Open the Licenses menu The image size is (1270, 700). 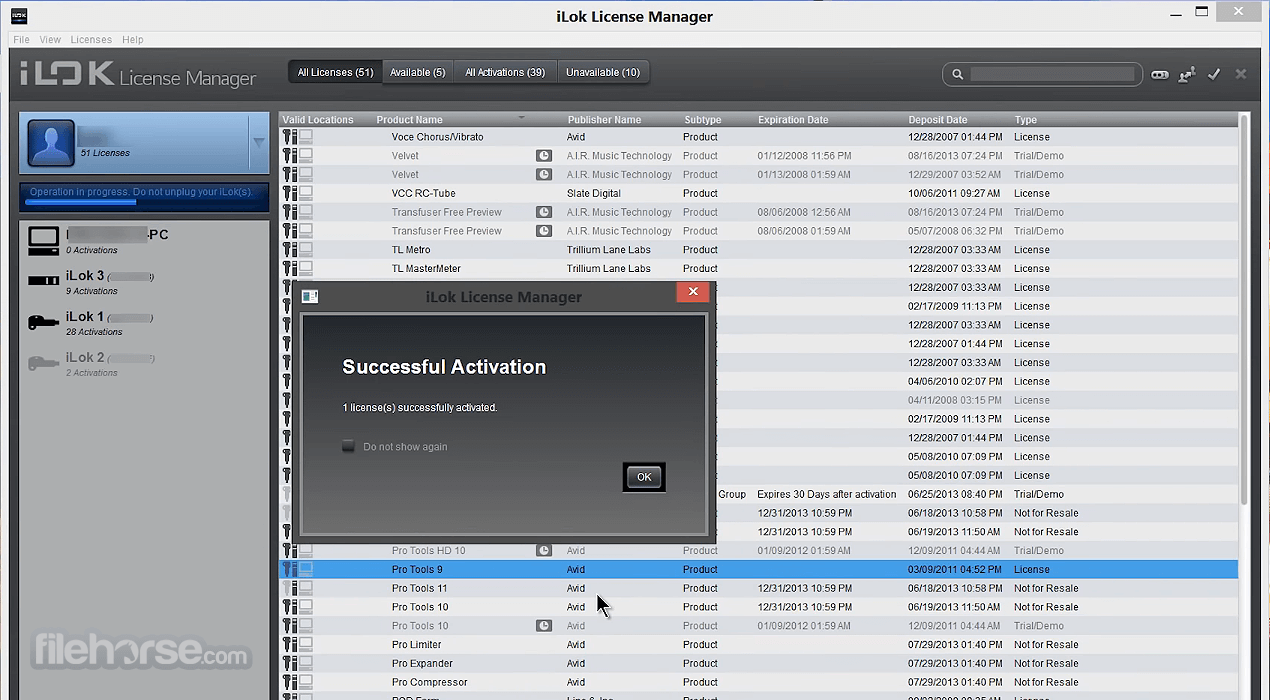pos(91,40)
